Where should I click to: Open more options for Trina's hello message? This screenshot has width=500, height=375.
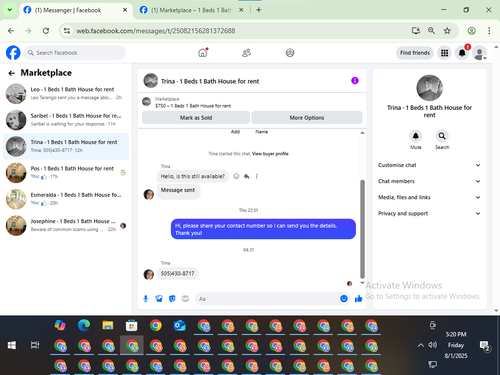pyautogui.click(x=257, y=176)
